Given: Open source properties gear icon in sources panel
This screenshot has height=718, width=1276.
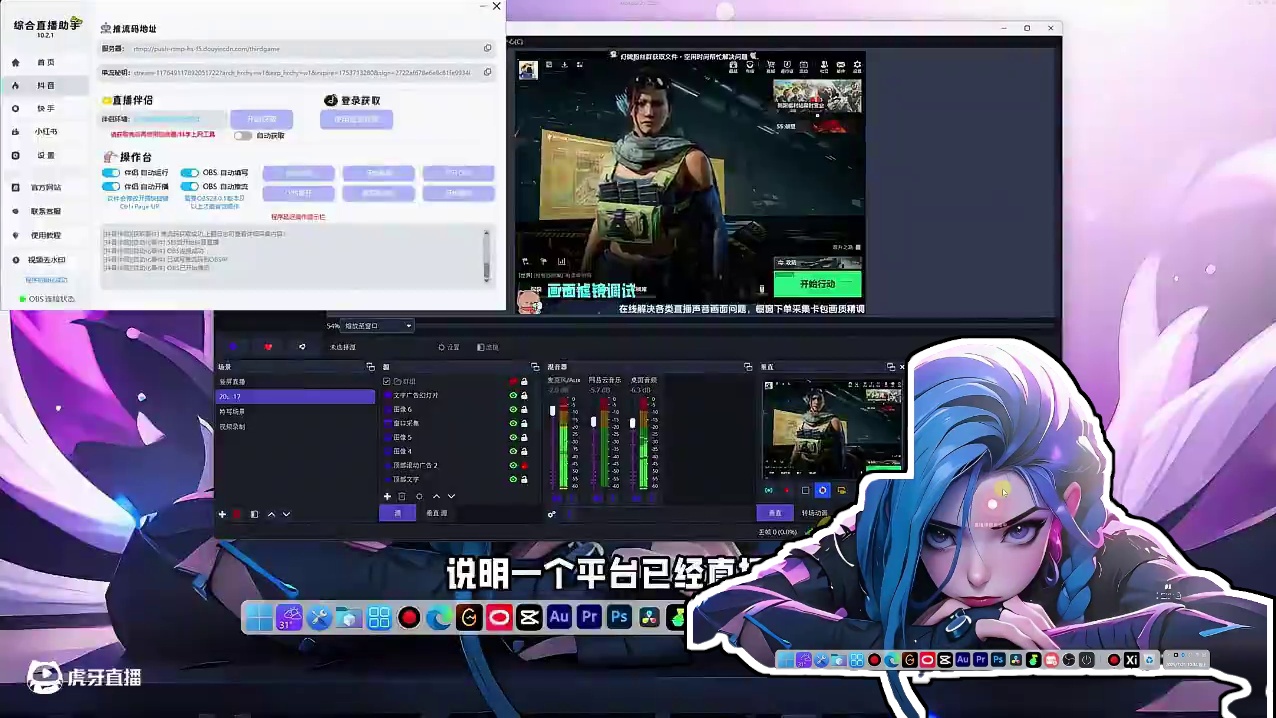Looking at the screenshot, I should click(419, 496).
